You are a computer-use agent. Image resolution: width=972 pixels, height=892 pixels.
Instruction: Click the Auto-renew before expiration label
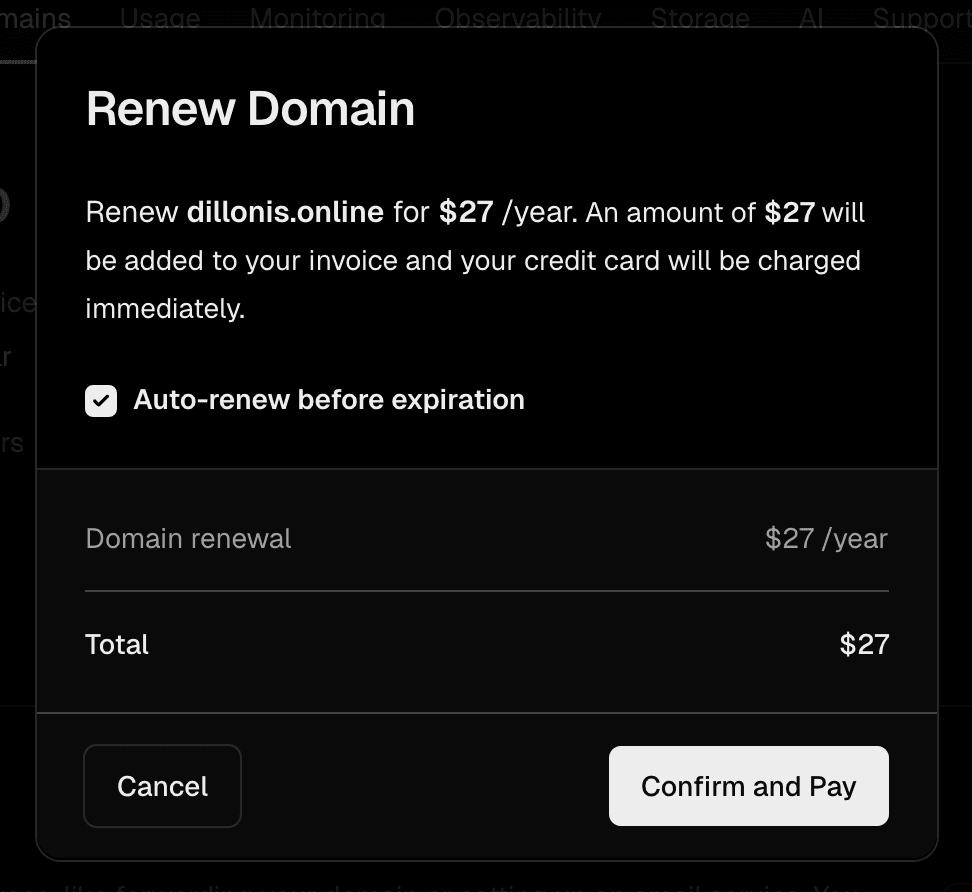(x=328, y=399)
